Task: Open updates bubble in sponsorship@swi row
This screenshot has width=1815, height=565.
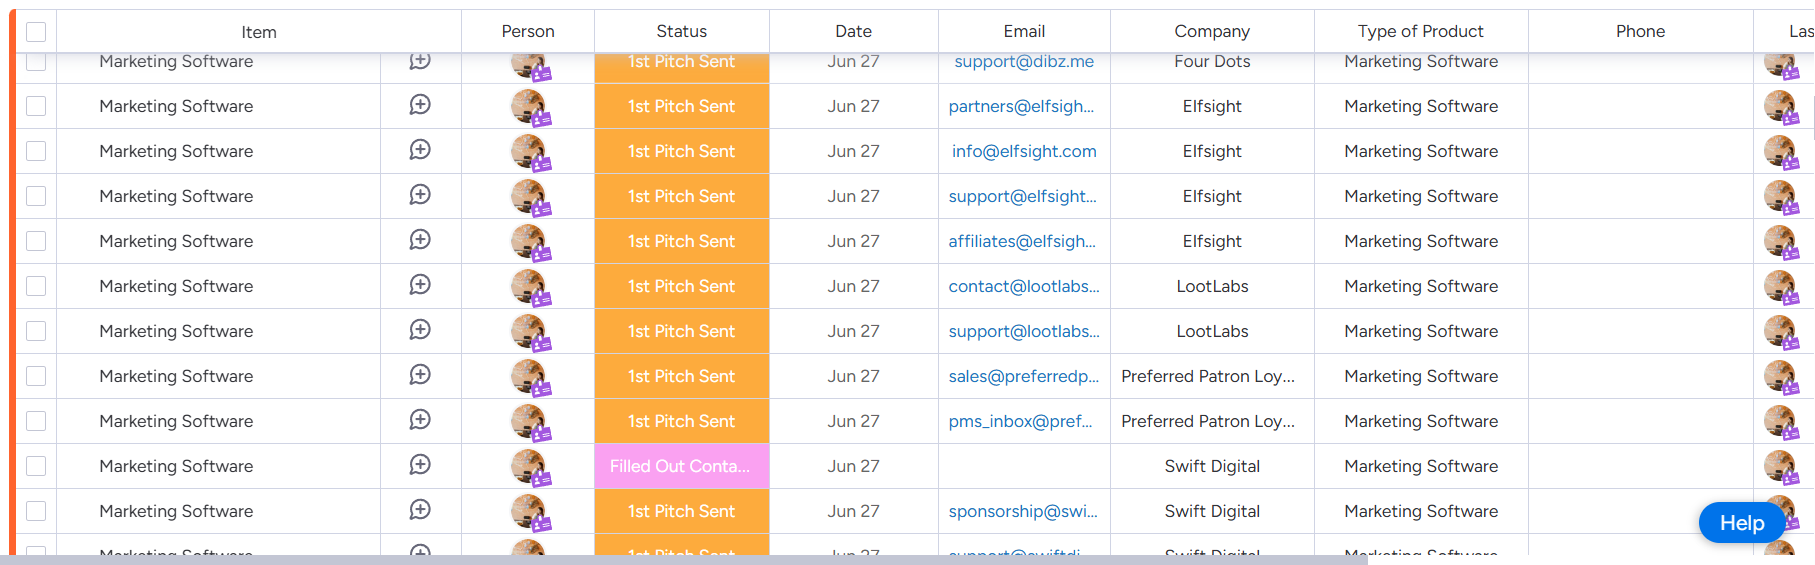Action: (x=420, y=510)
